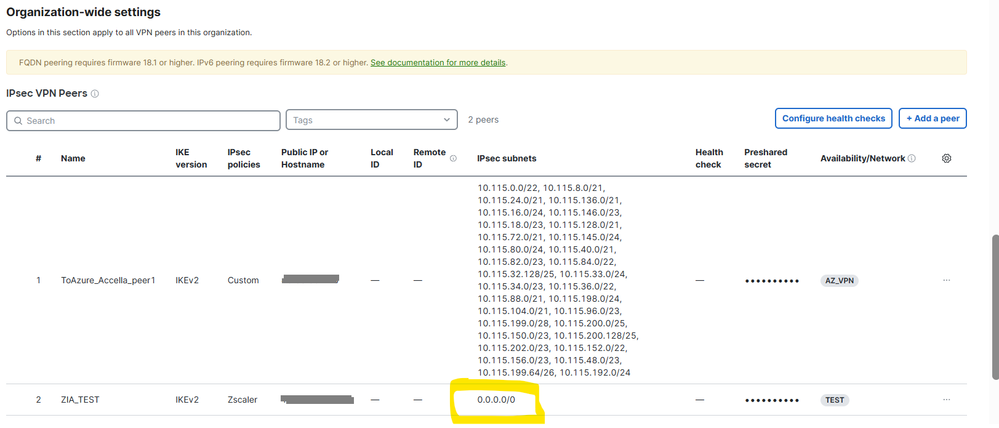The width and height of the screenshot is (999, 428).
Task: Click the Add a peer button
Action: [x=932, y=118]
